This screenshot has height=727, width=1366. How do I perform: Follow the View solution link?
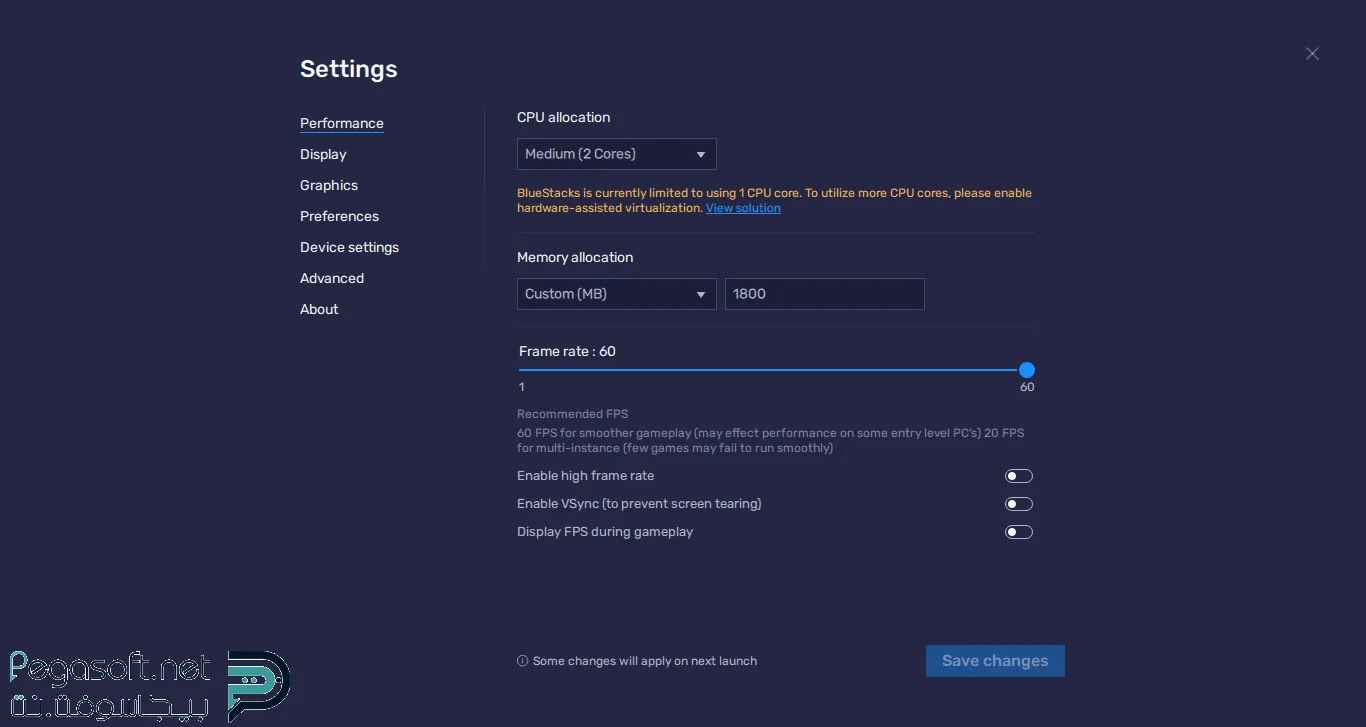(743, 208)
